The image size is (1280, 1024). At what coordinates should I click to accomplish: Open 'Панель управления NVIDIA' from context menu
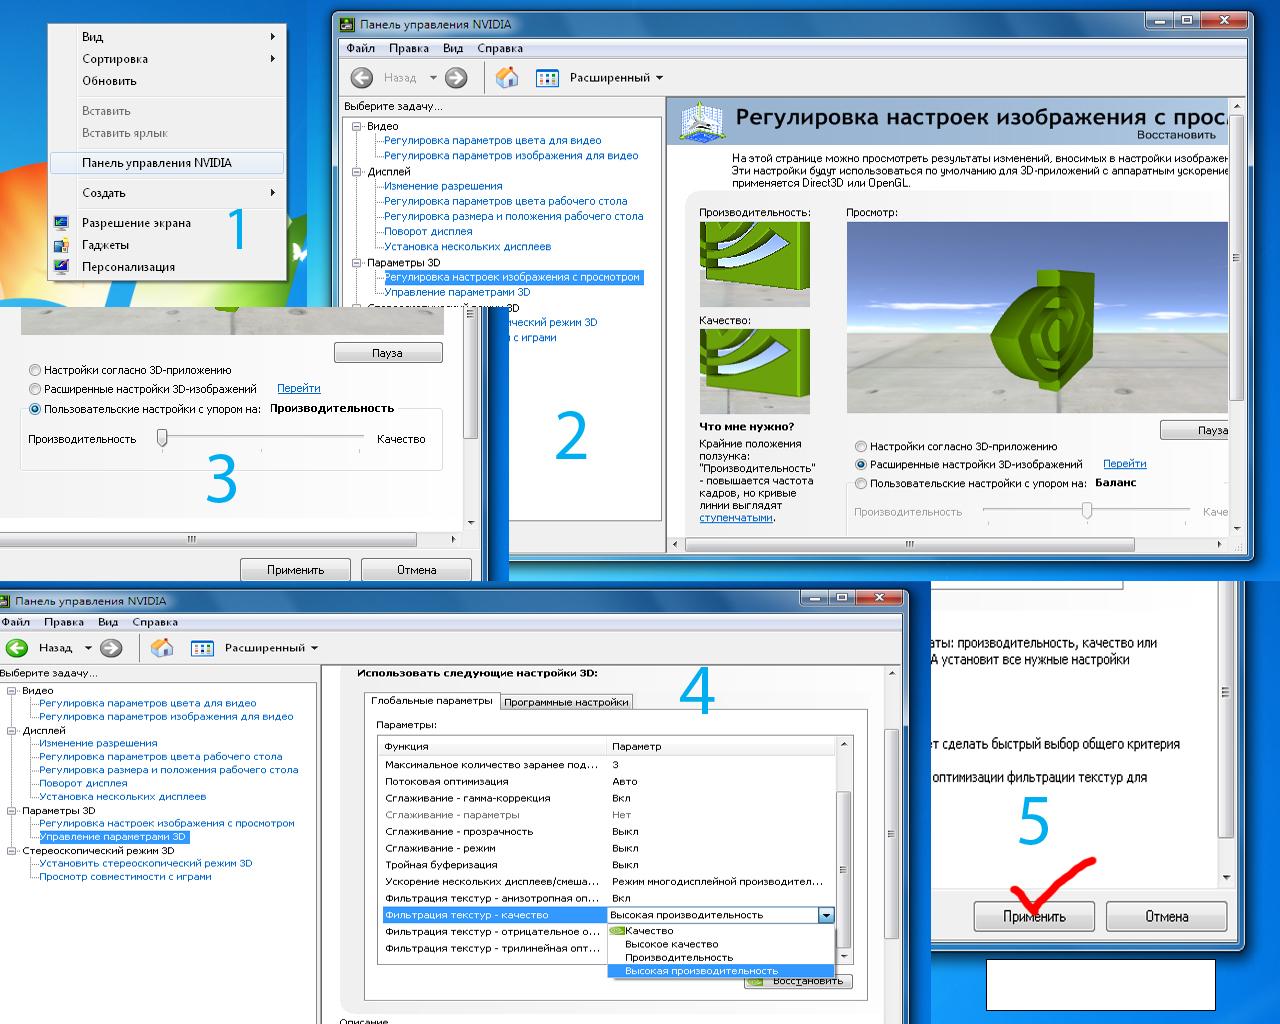(x=167, y=163)
